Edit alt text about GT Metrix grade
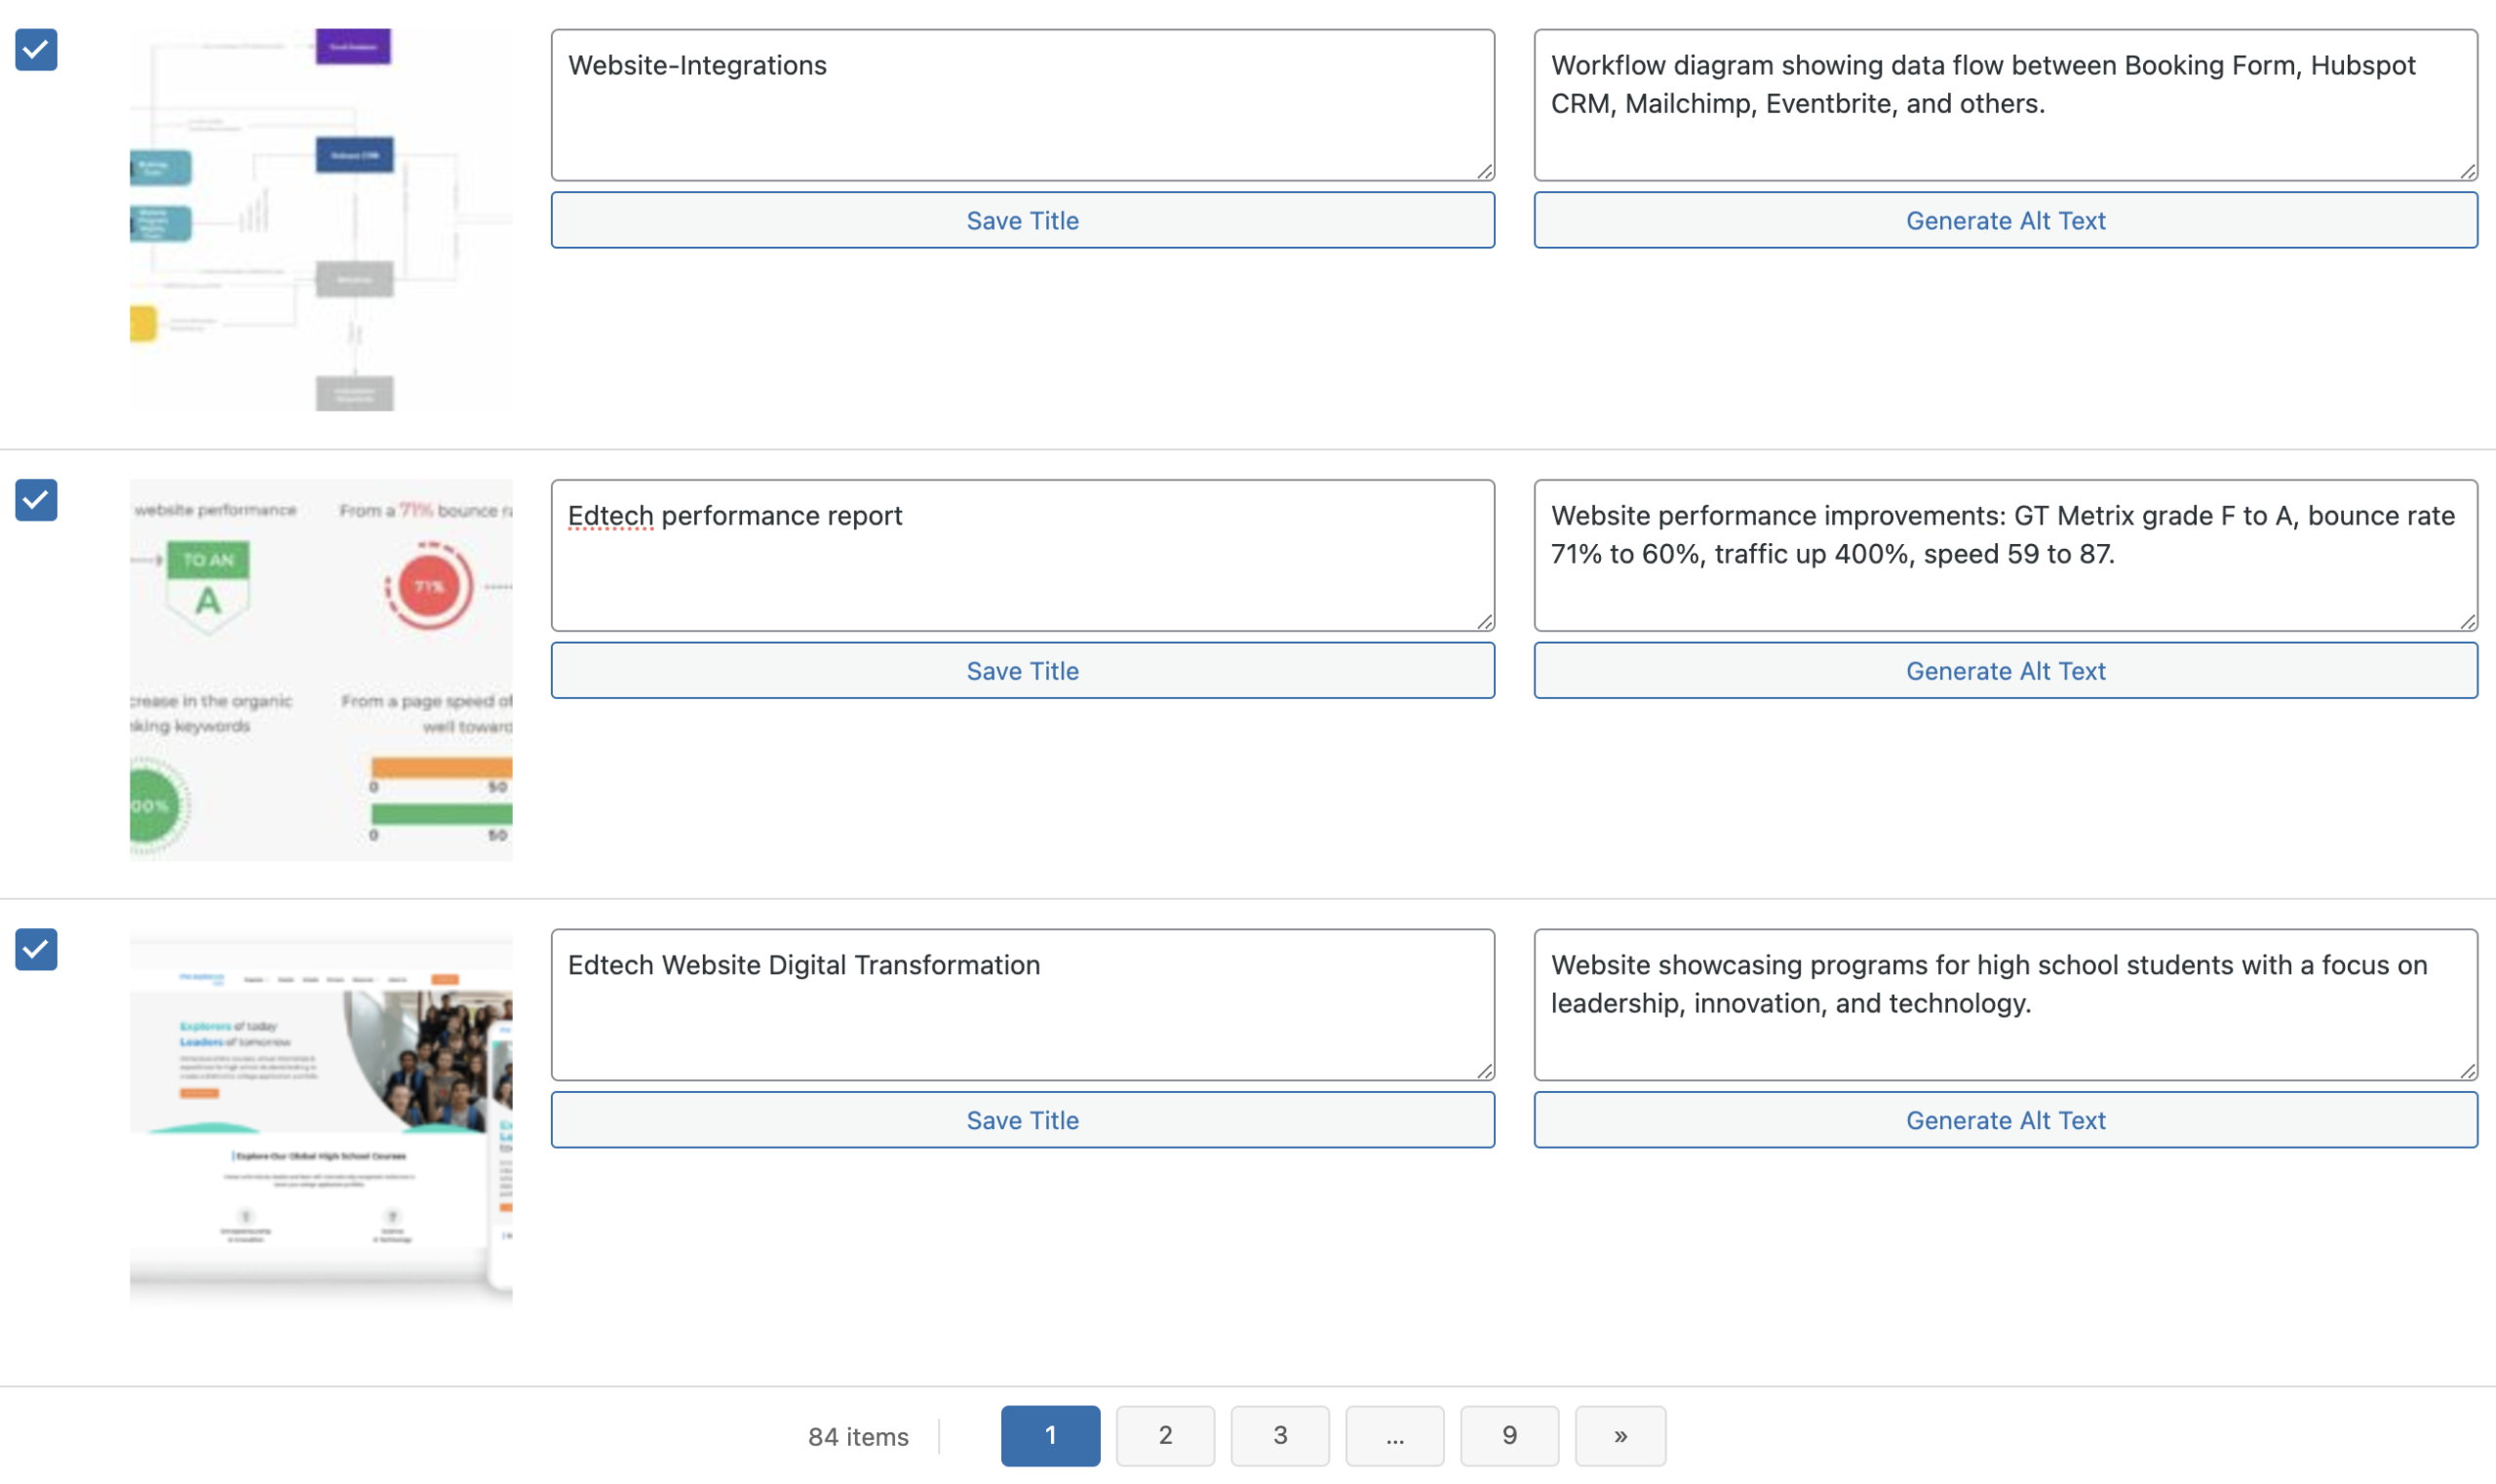Screen dimensions: 2496x1484 pyautogui.click(x=2006, y=555)
